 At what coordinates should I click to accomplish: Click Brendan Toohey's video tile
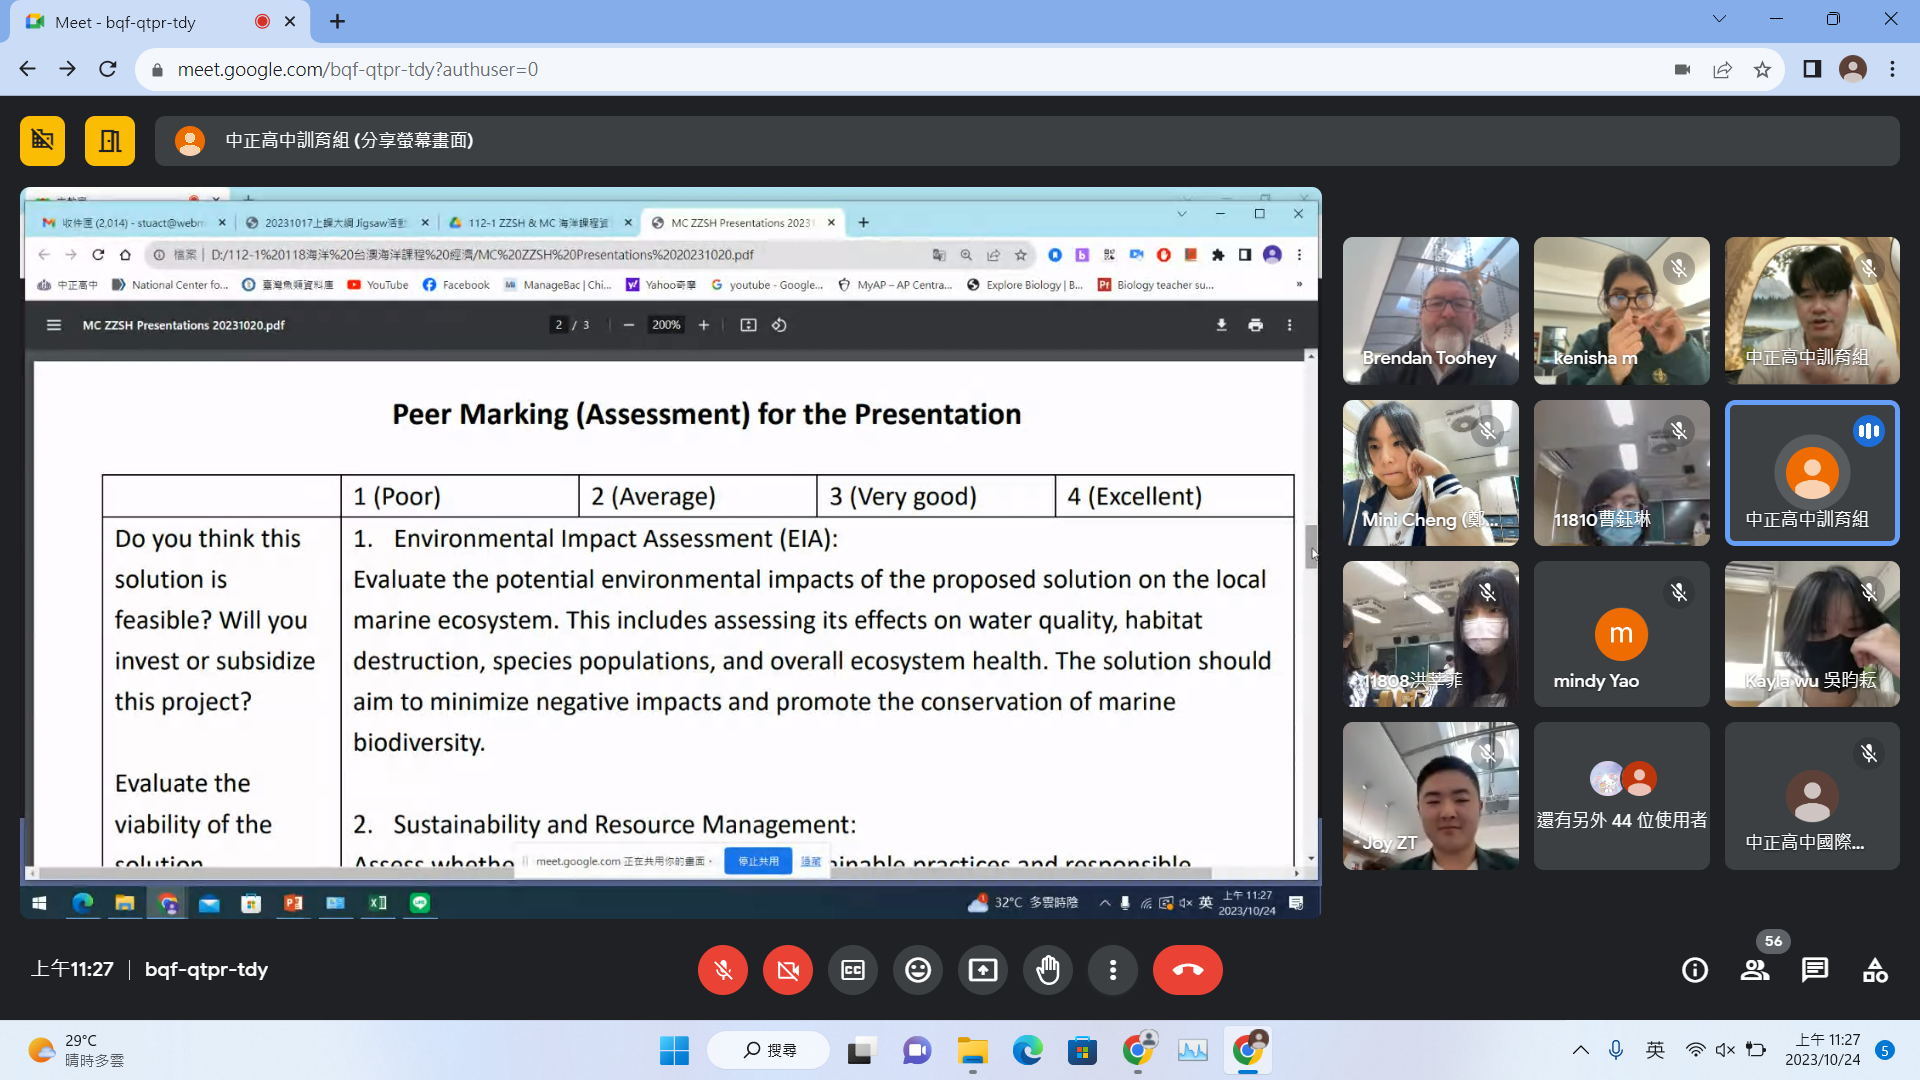point(1430,310)
